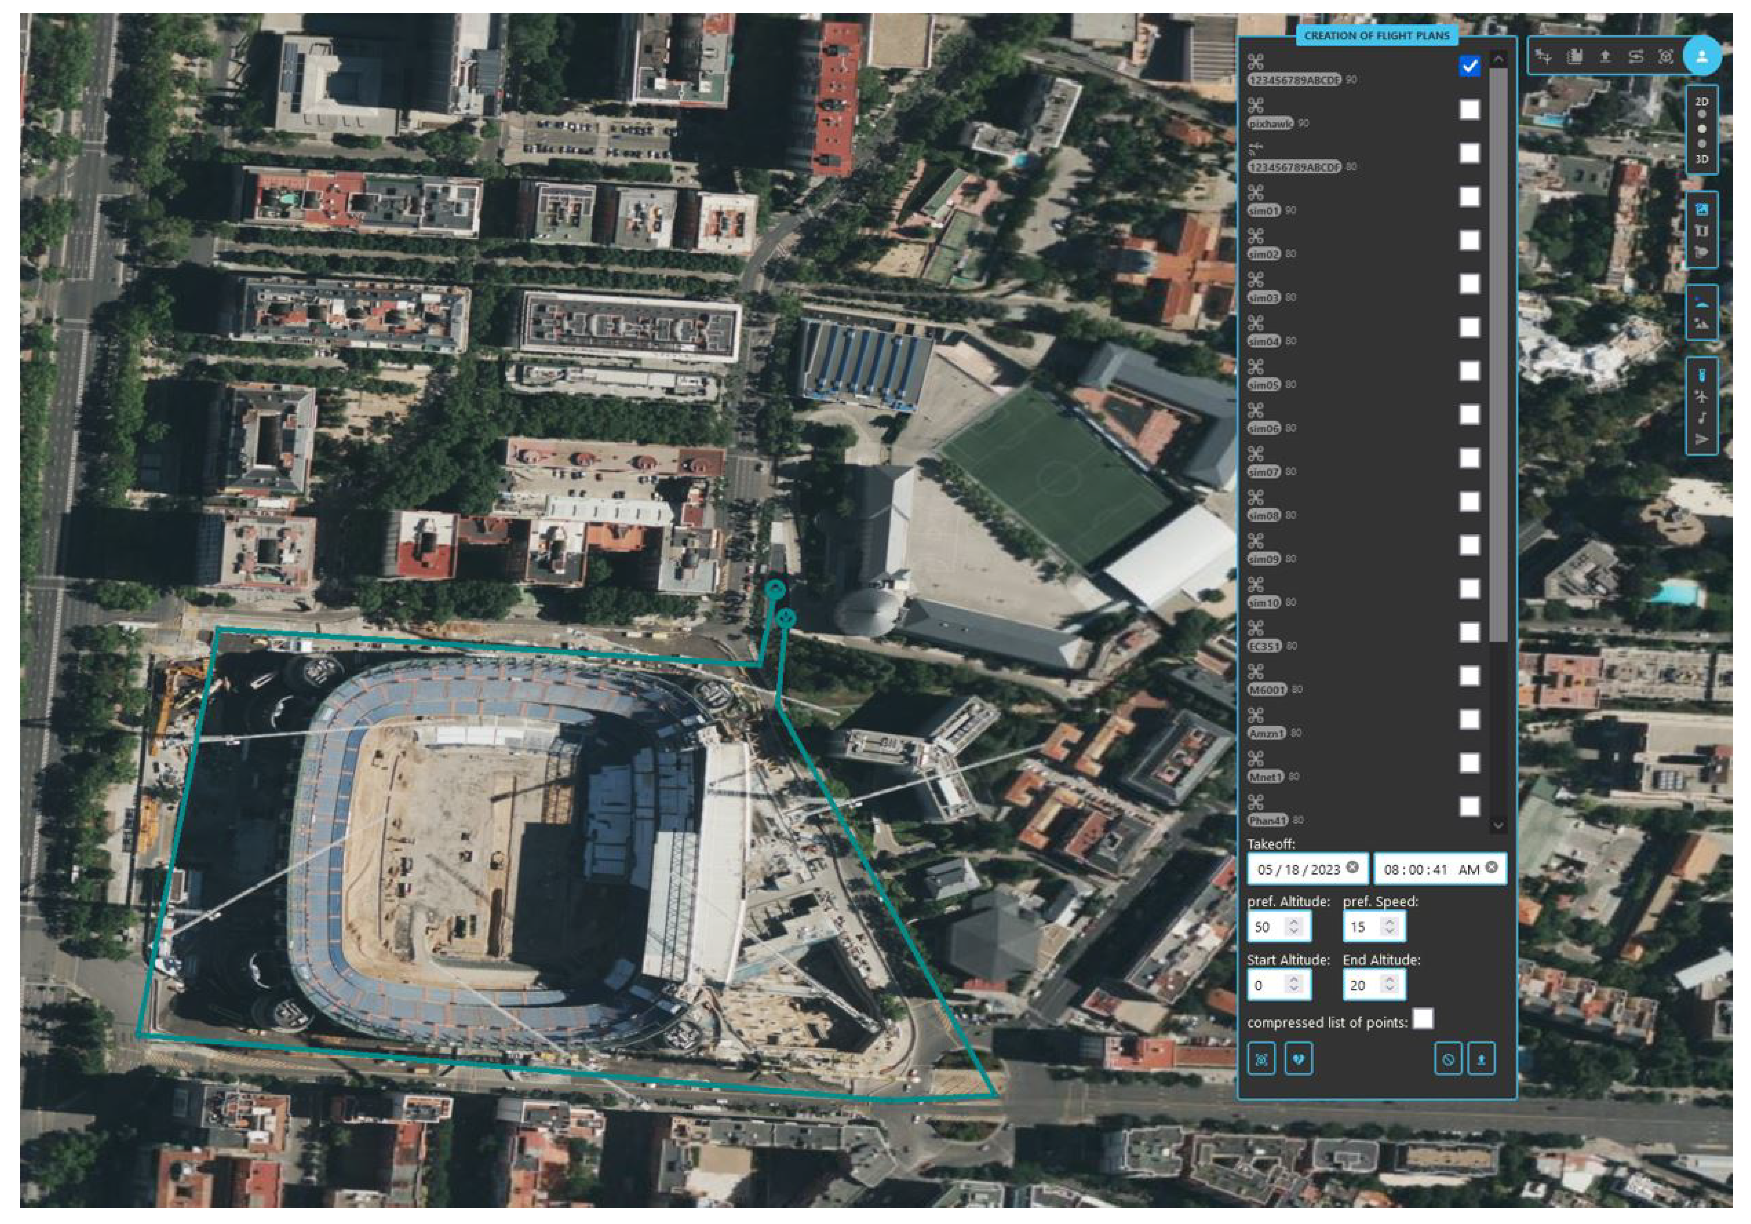The image size is (1751, 1224).
Task: Switch view to 3D mode
Action: [1701, 159]
